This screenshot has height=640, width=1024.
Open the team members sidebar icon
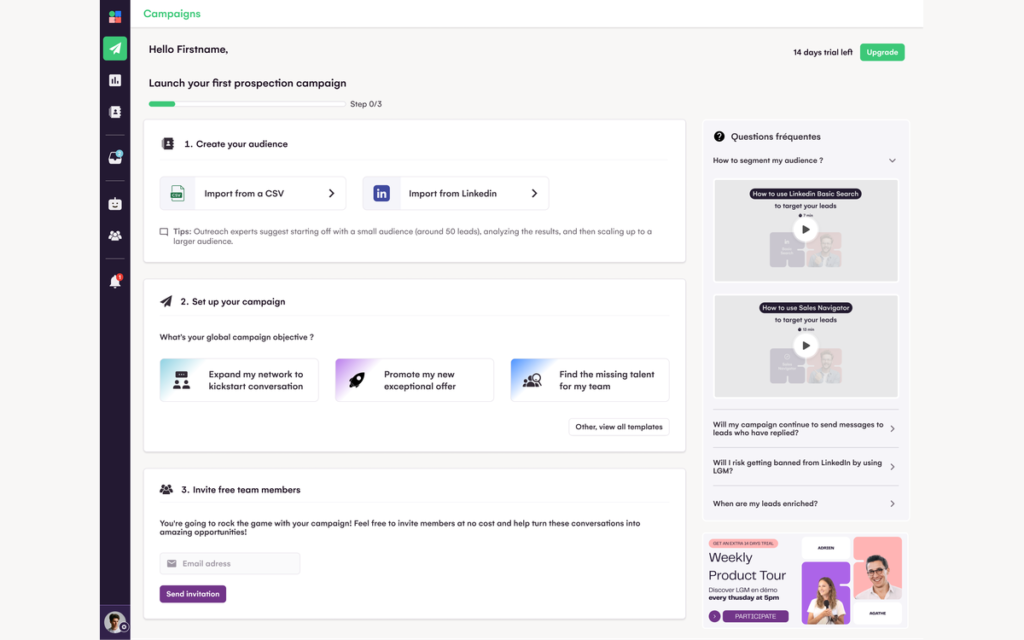(115, 236)
